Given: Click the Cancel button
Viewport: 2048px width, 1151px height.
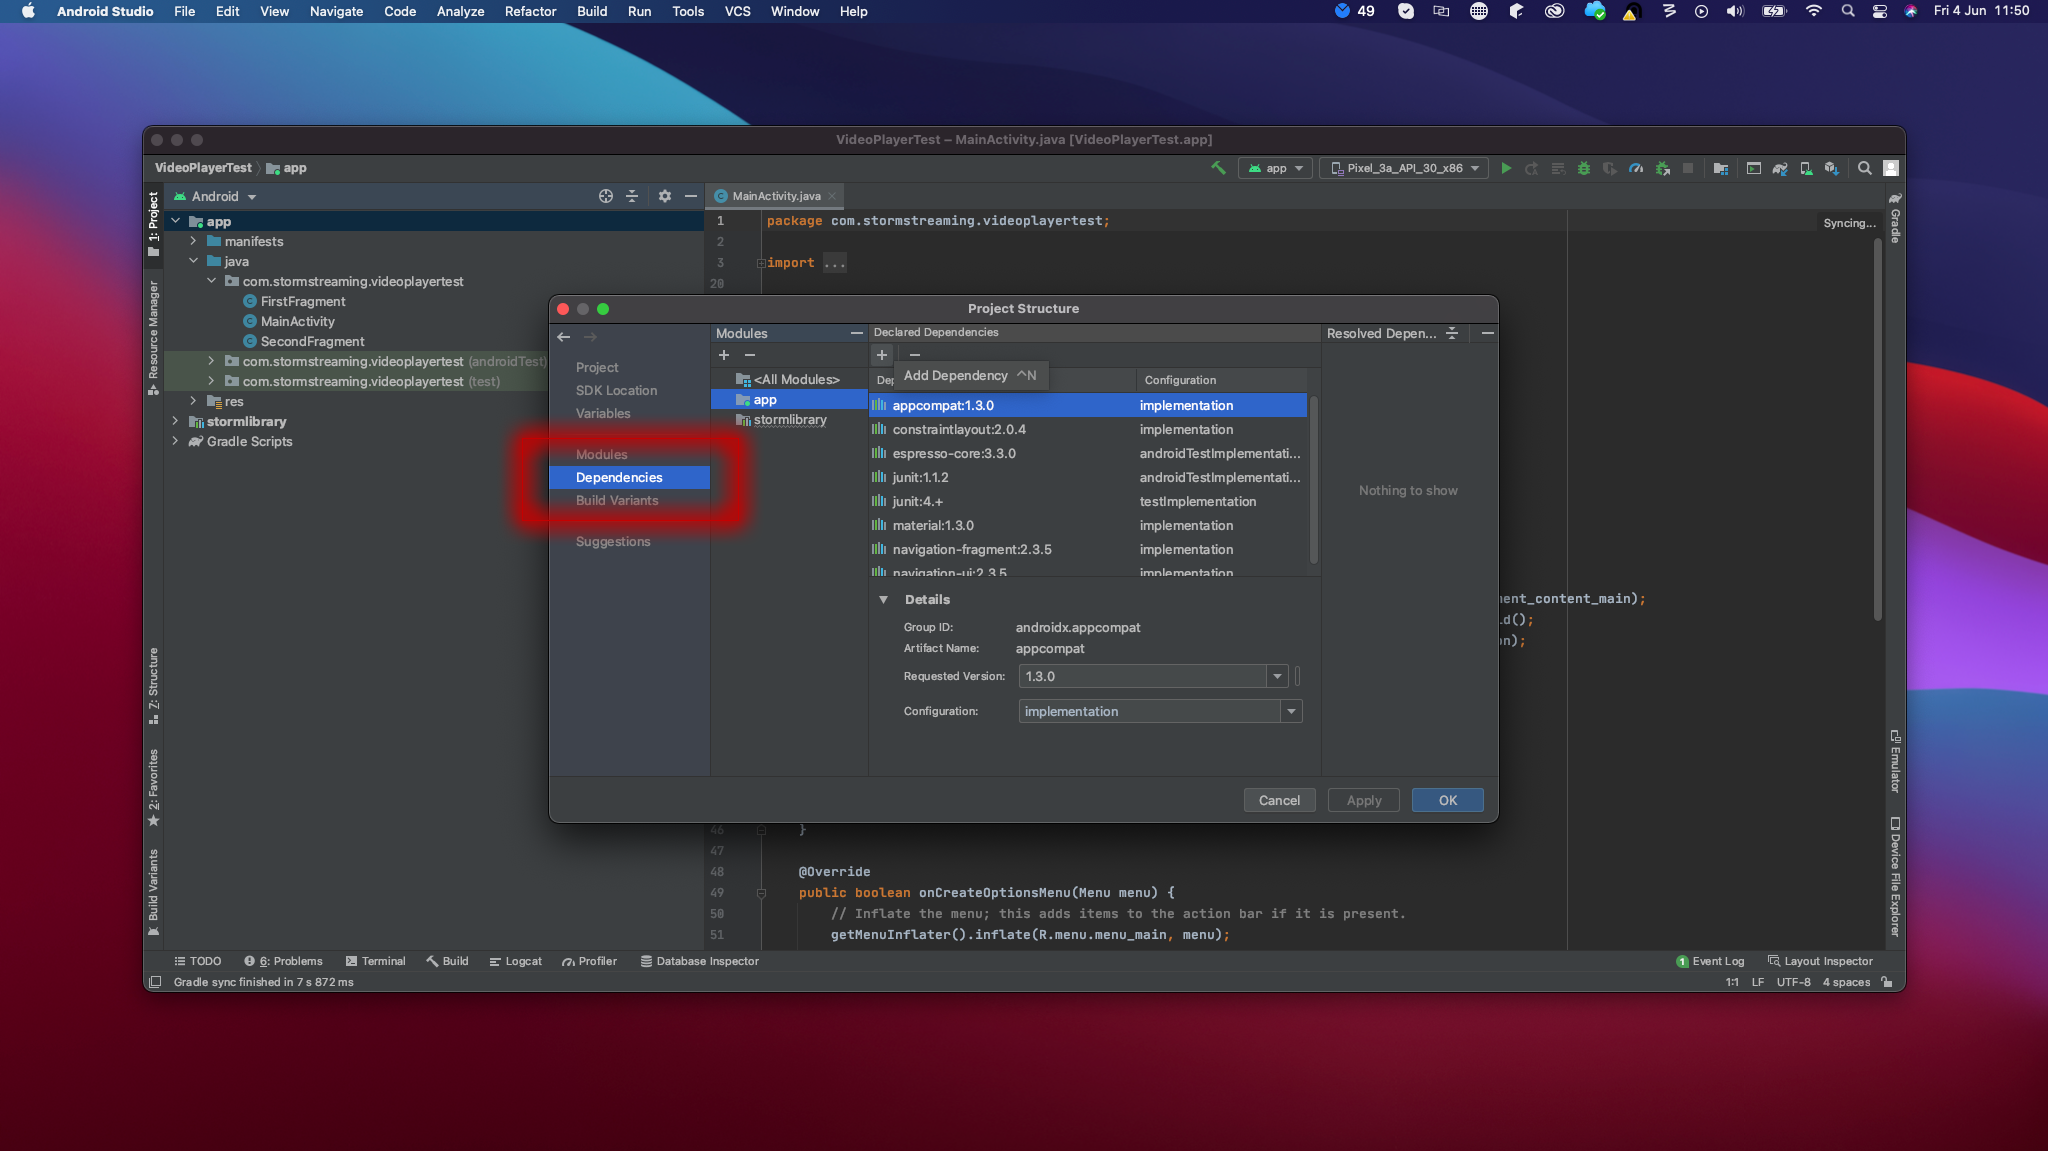Looking at the screenshot, I should (x=1279, y=800).
